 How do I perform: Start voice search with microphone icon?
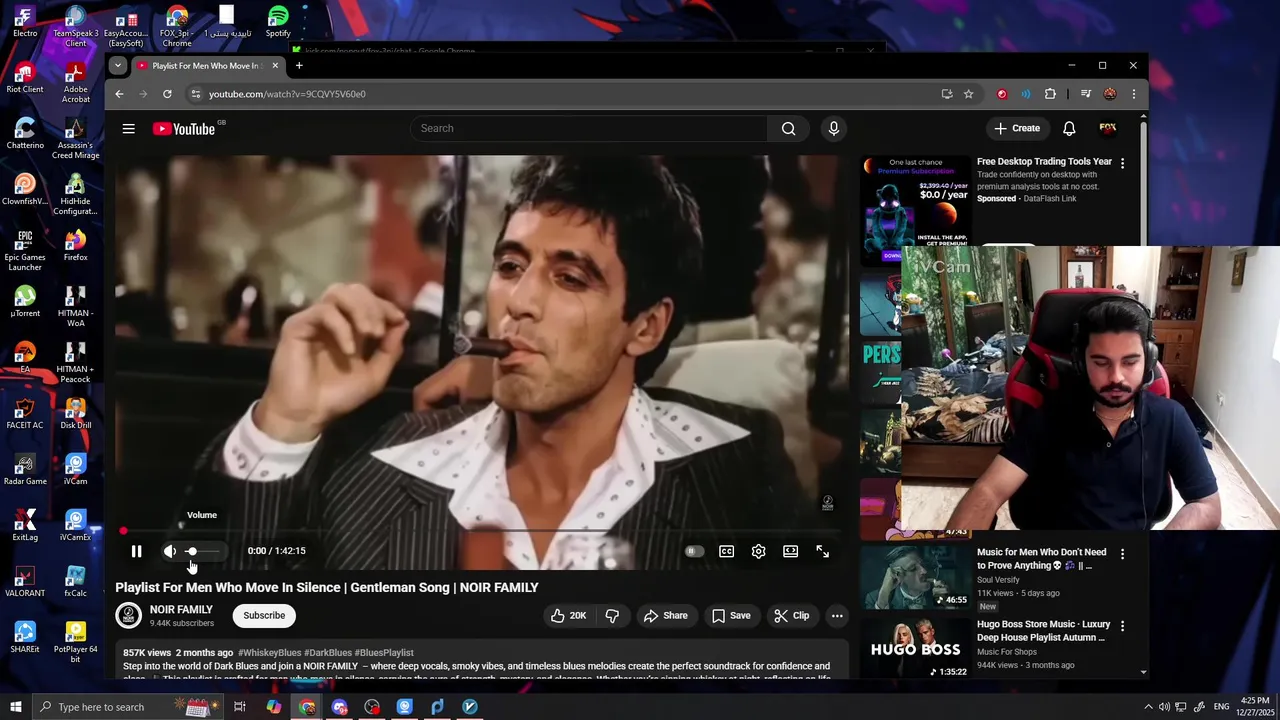[x=834, y=128]
